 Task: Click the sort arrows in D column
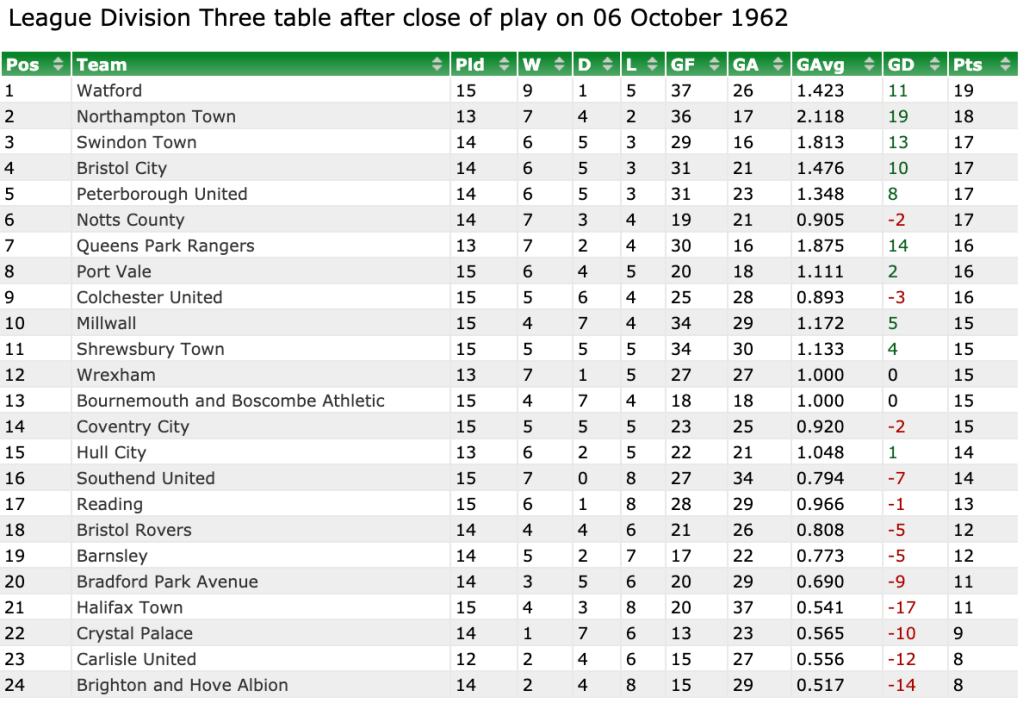point(610,65)
